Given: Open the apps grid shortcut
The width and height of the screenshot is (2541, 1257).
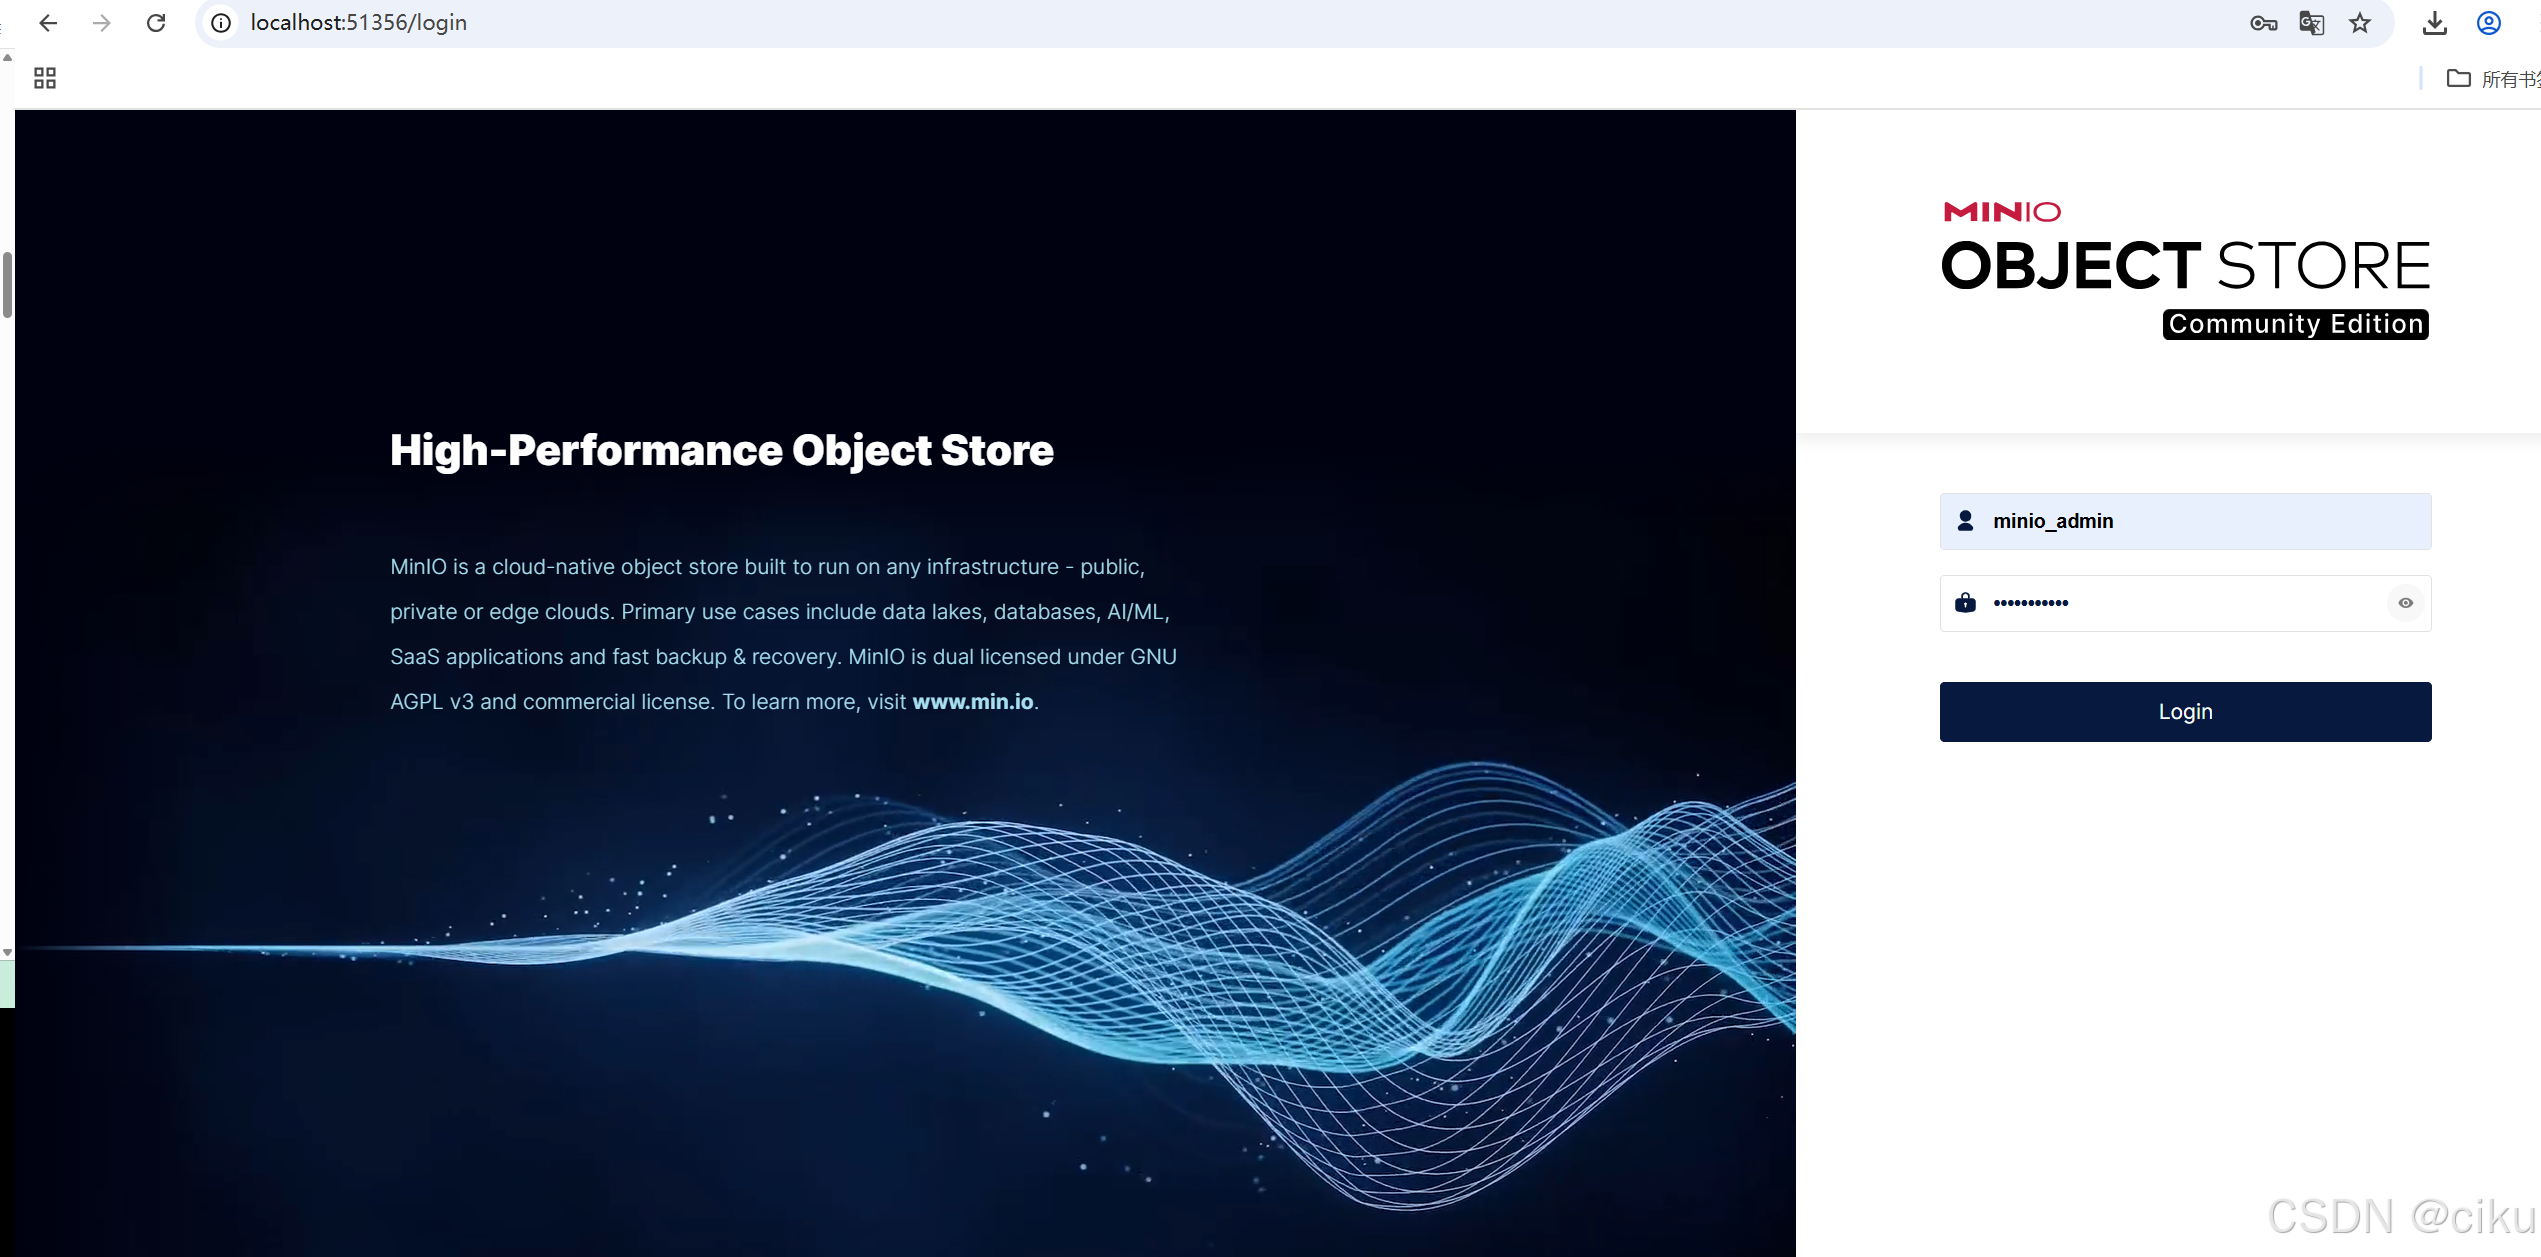Looking at the screenshot, I should [45, 78].
